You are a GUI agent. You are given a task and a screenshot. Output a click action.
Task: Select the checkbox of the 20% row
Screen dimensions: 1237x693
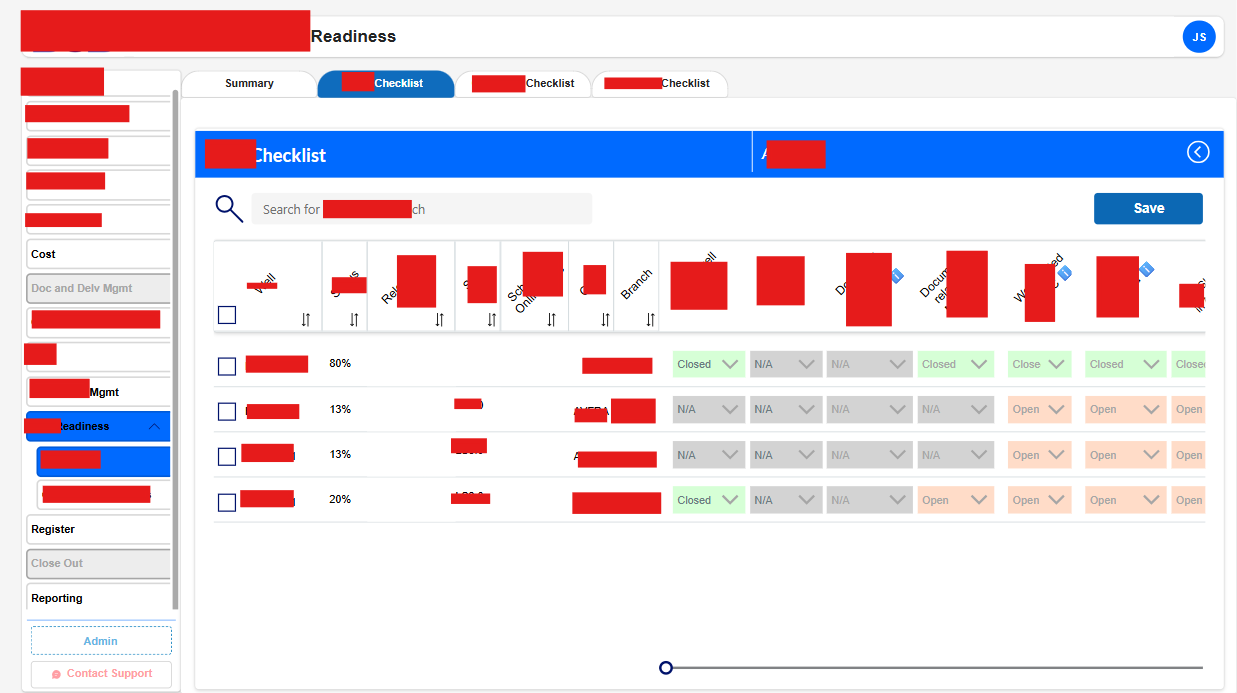click(227, 502)
